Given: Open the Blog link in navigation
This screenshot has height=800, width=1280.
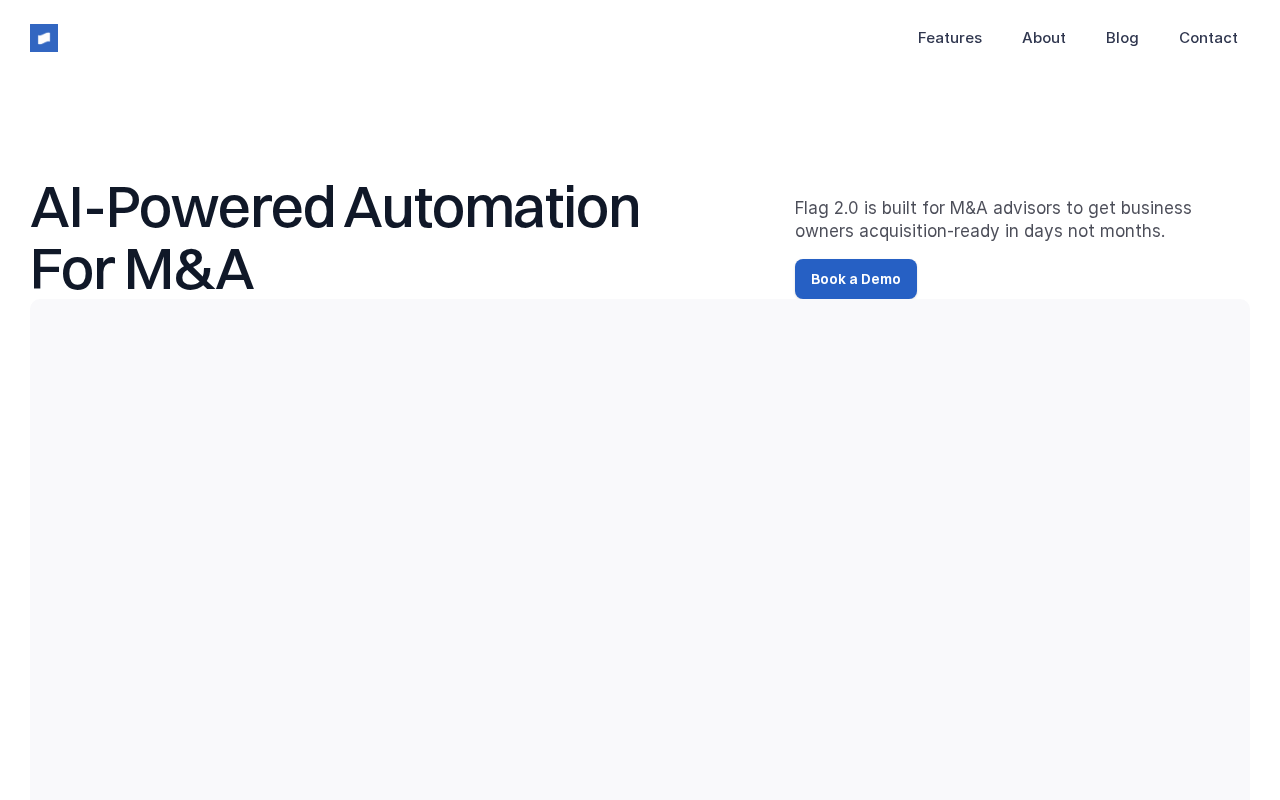Looking at the screenshot, I should [x=1122, y=38].
